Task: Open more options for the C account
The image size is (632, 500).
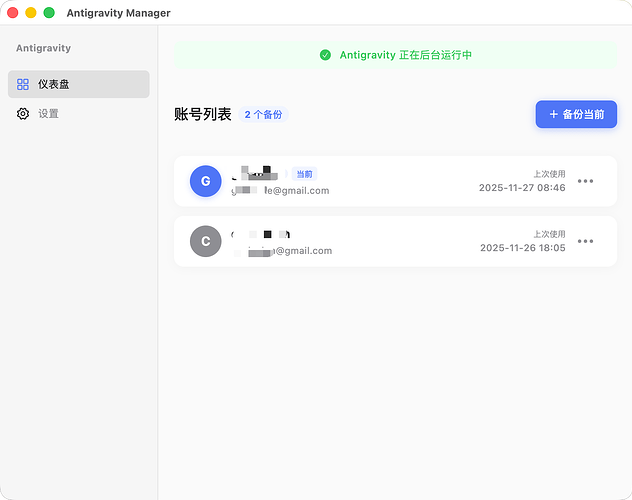Action: tap(585, 241)
